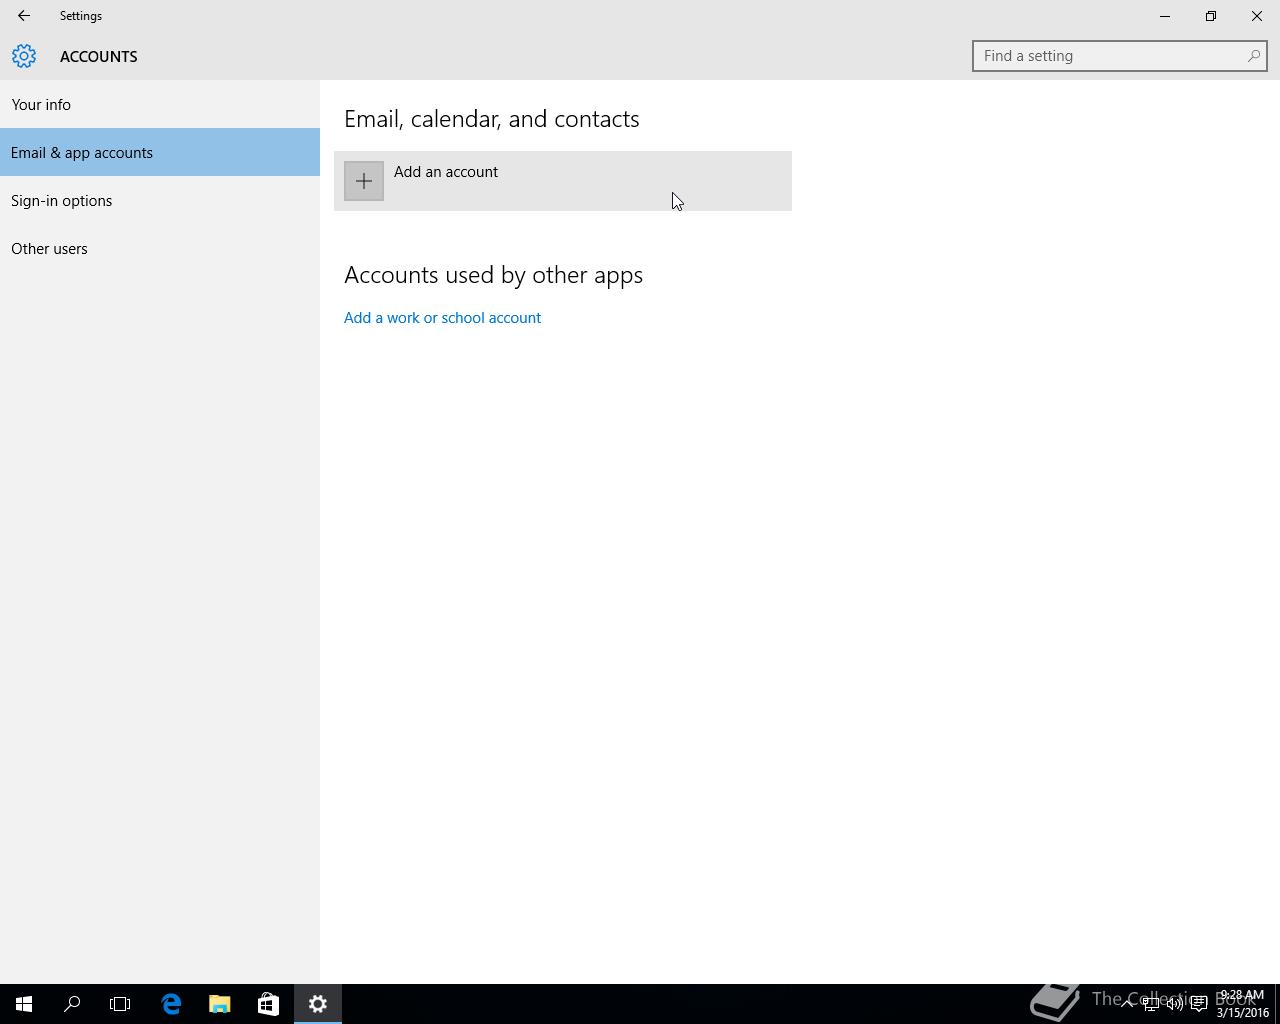Click the plus icon to add an account
Viewport: 1280px width, 1024px height.
(x=364, y=181)
